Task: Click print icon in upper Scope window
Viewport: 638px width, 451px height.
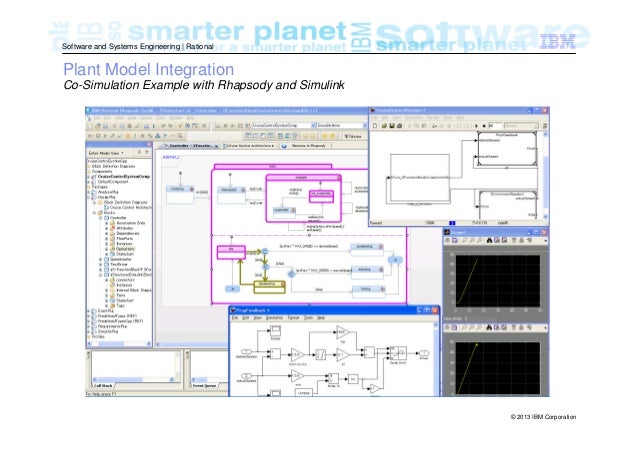Action: point(447,241)
